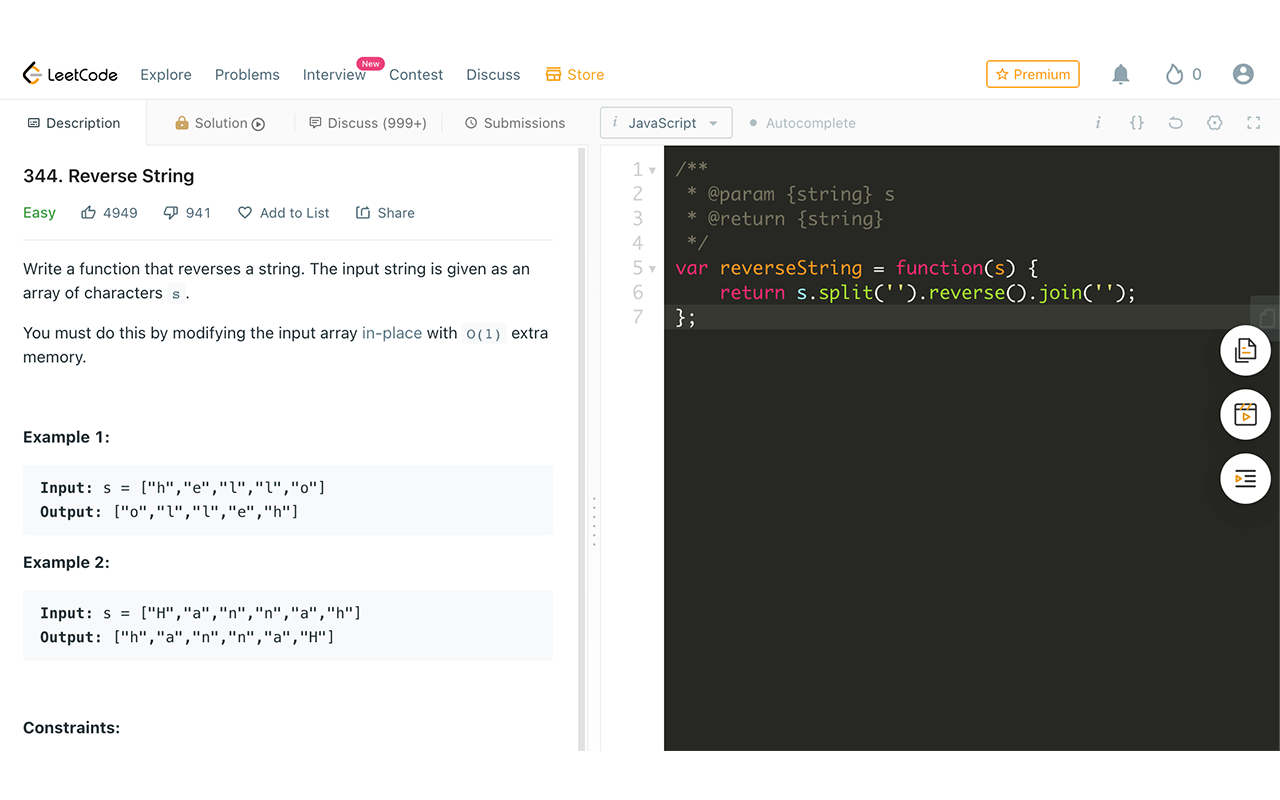Viewport: 1280px width, 800px height.
Task: Collapse the code fold arrow on line 5
Action: pos(654,267)
